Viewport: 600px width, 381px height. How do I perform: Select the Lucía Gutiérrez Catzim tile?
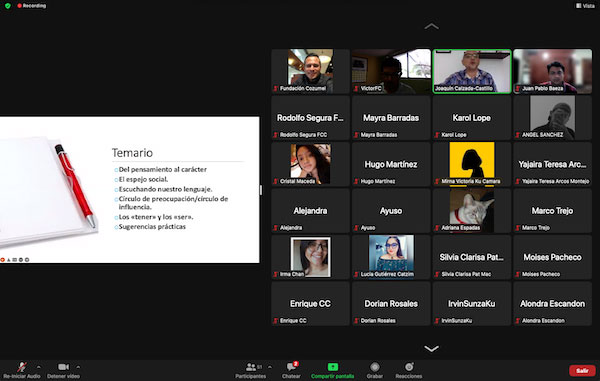(391, 257)
